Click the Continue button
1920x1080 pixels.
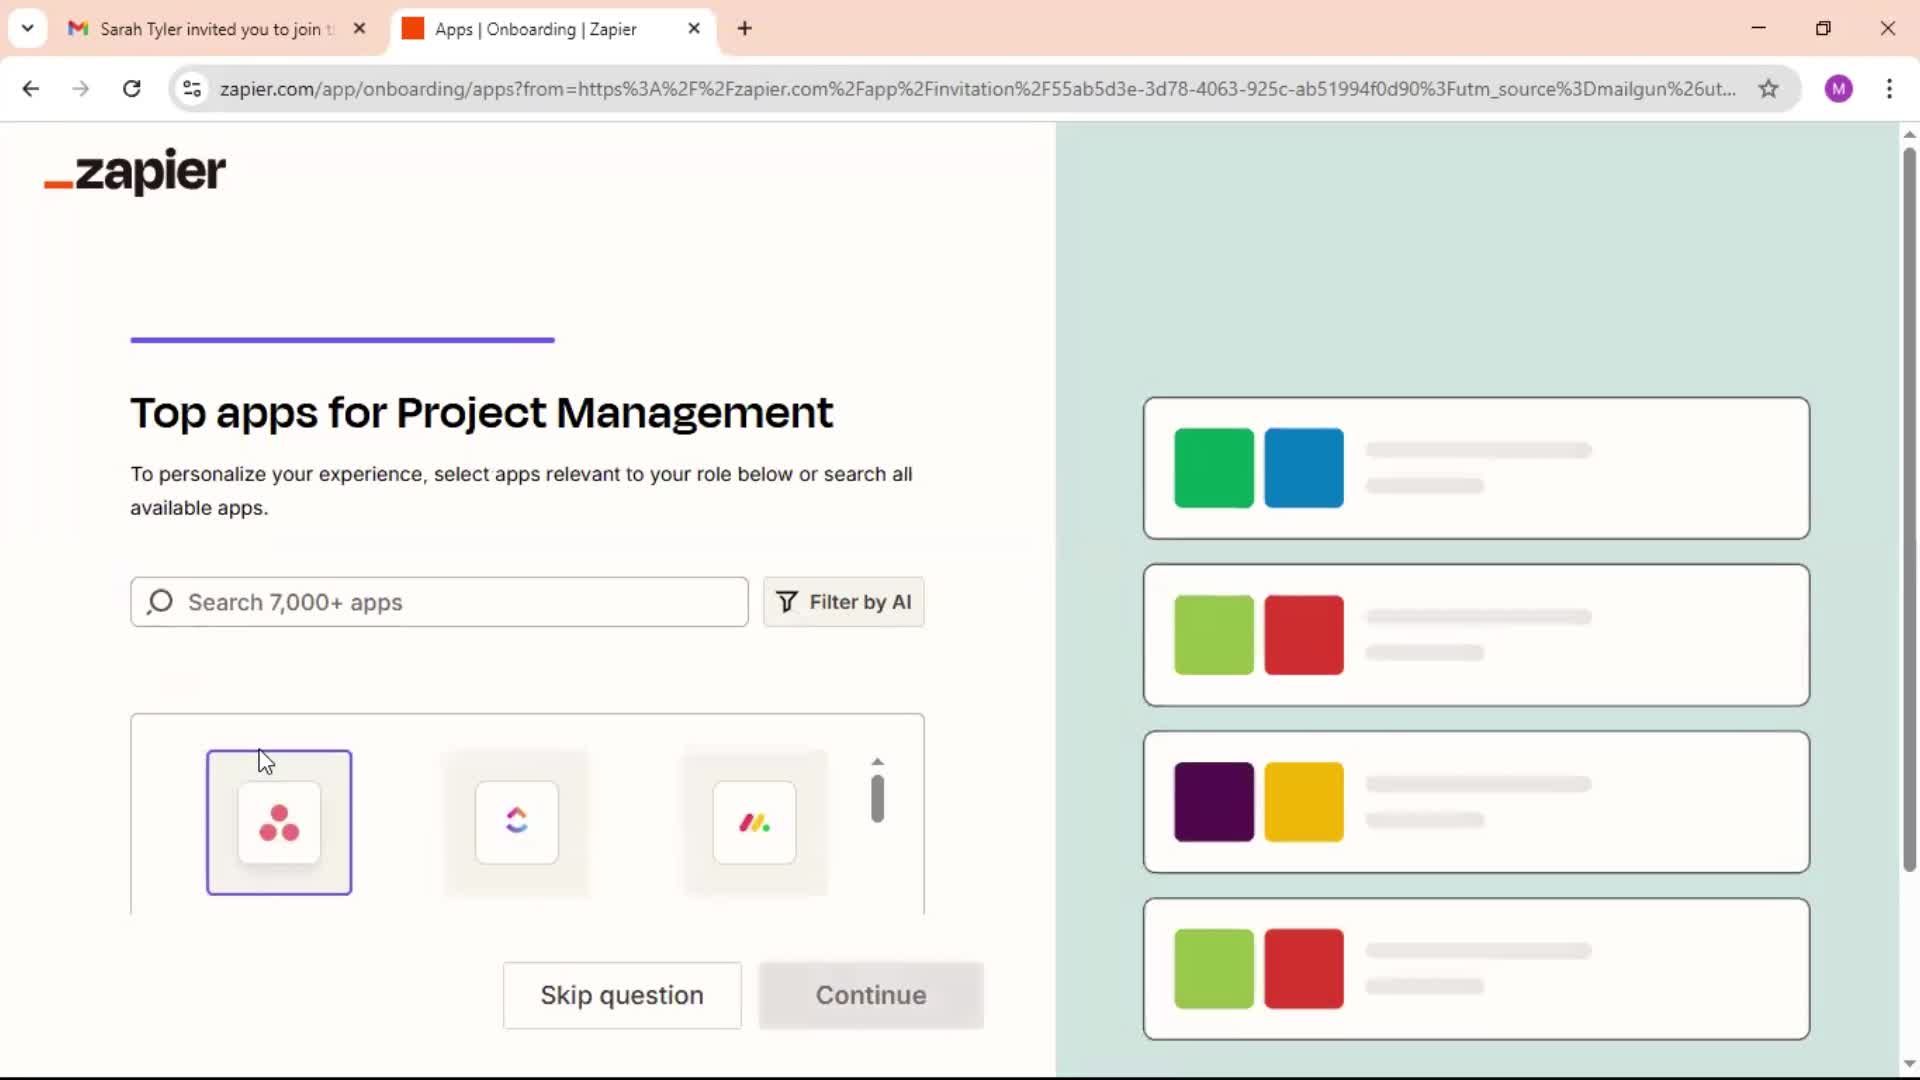click(x=871, y=995)
